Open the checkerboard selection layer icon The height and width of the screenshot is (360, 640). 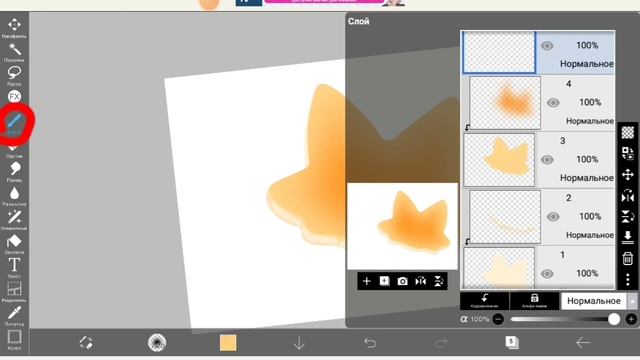point(628,132)
